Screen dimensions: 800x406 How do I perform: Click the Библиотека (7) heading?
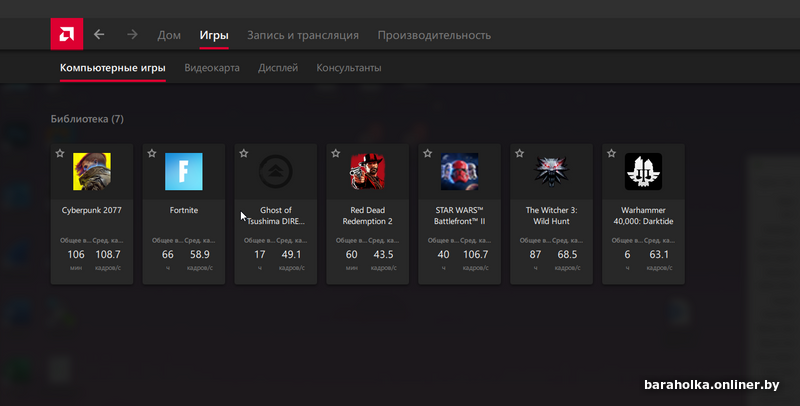coord(87,119)
